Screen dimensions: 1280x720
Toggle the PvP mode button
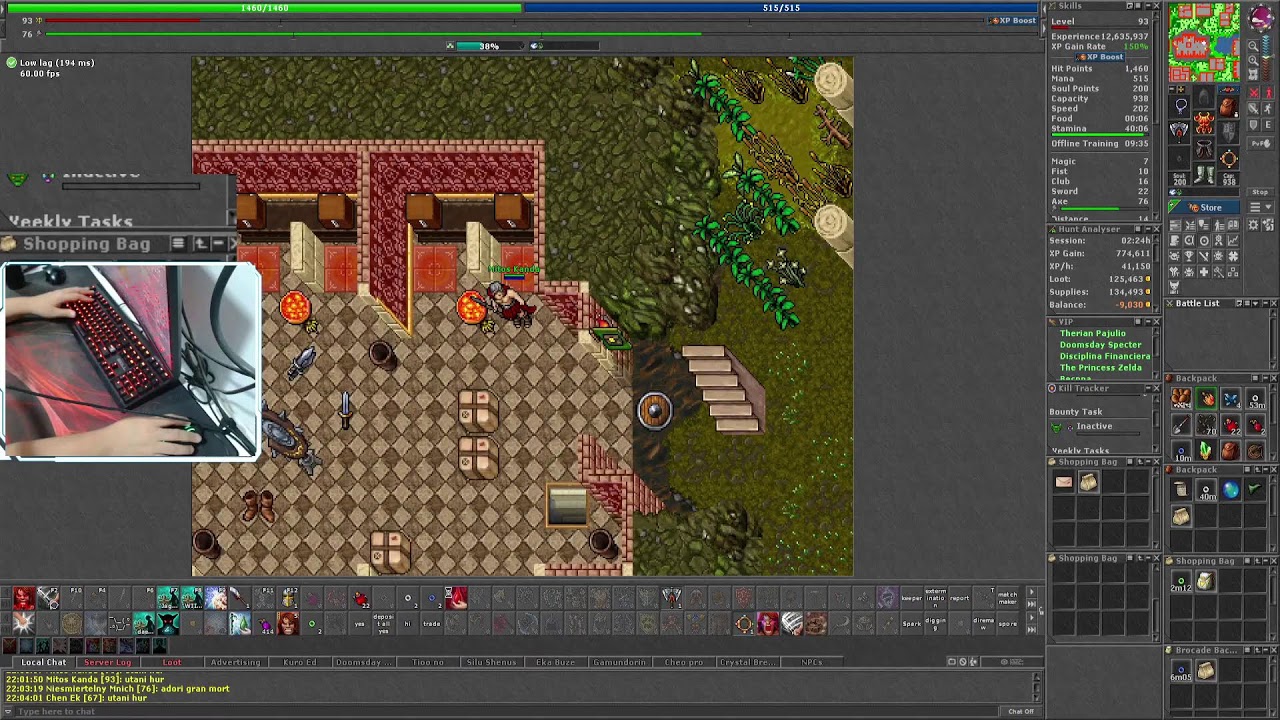pos(1260,144)
